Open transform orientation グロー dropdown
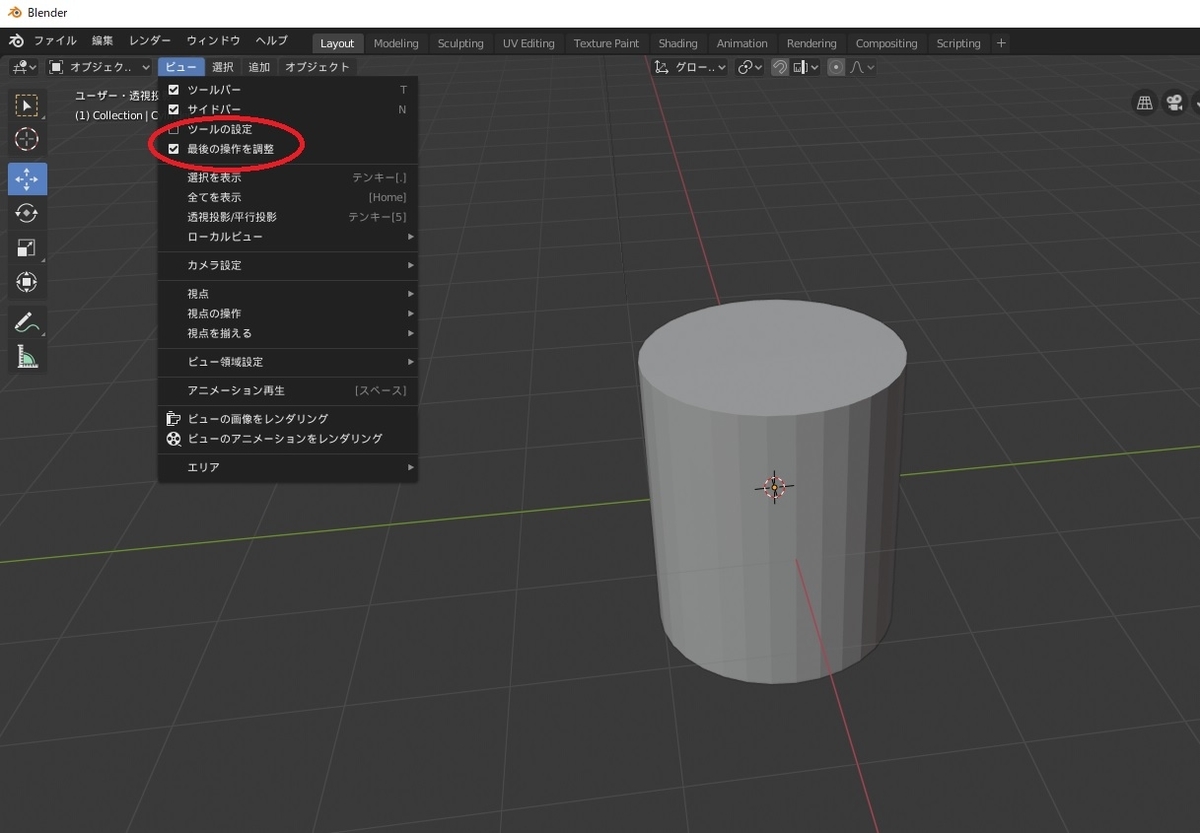 point(690,67)
